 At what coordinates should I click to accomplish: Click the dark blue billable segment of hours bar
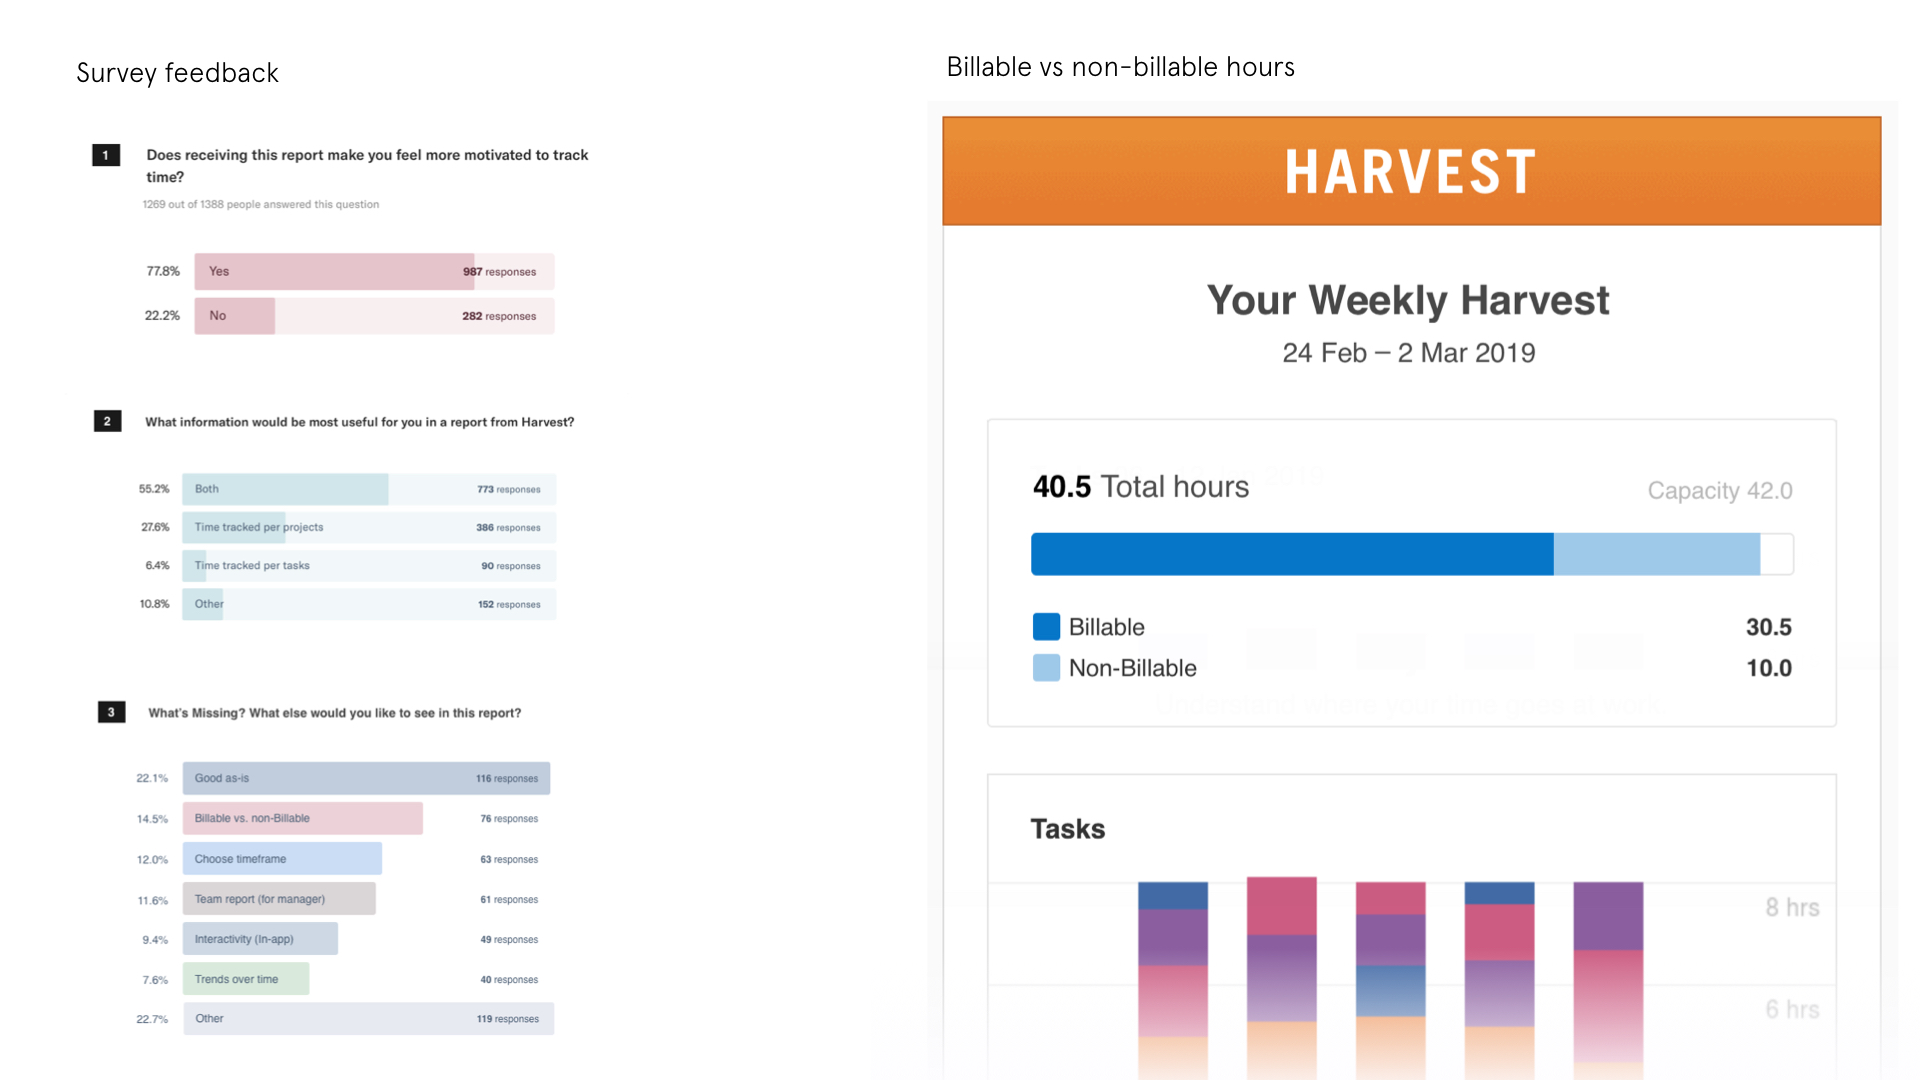(x=1292, y=554)
